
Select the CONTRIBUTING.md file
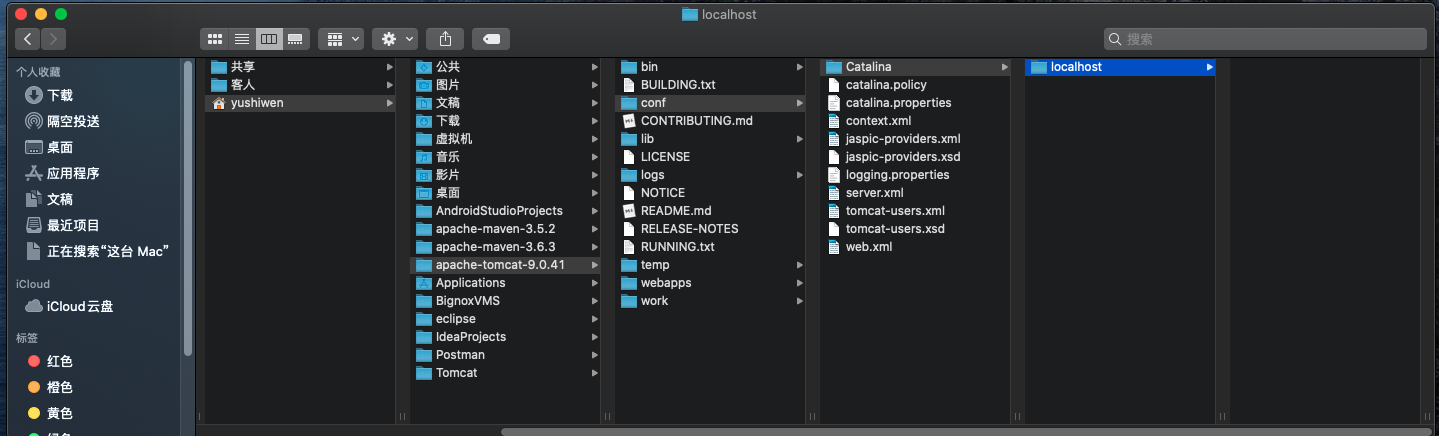click(x=710, y=121)
